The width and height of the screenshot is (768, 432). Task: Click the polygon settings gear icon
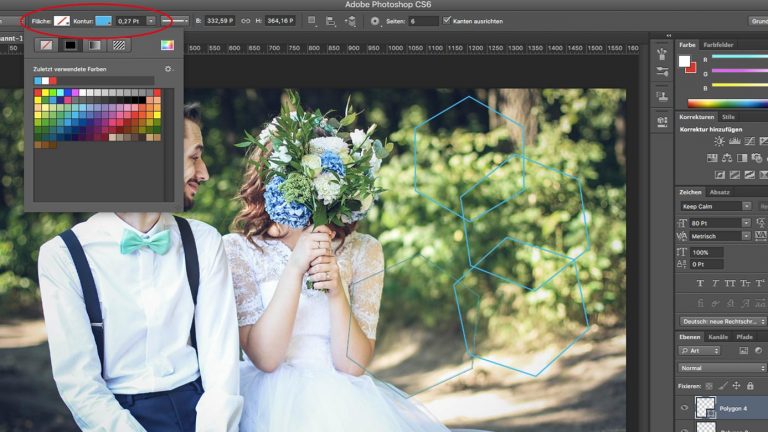tap(375, 20)
